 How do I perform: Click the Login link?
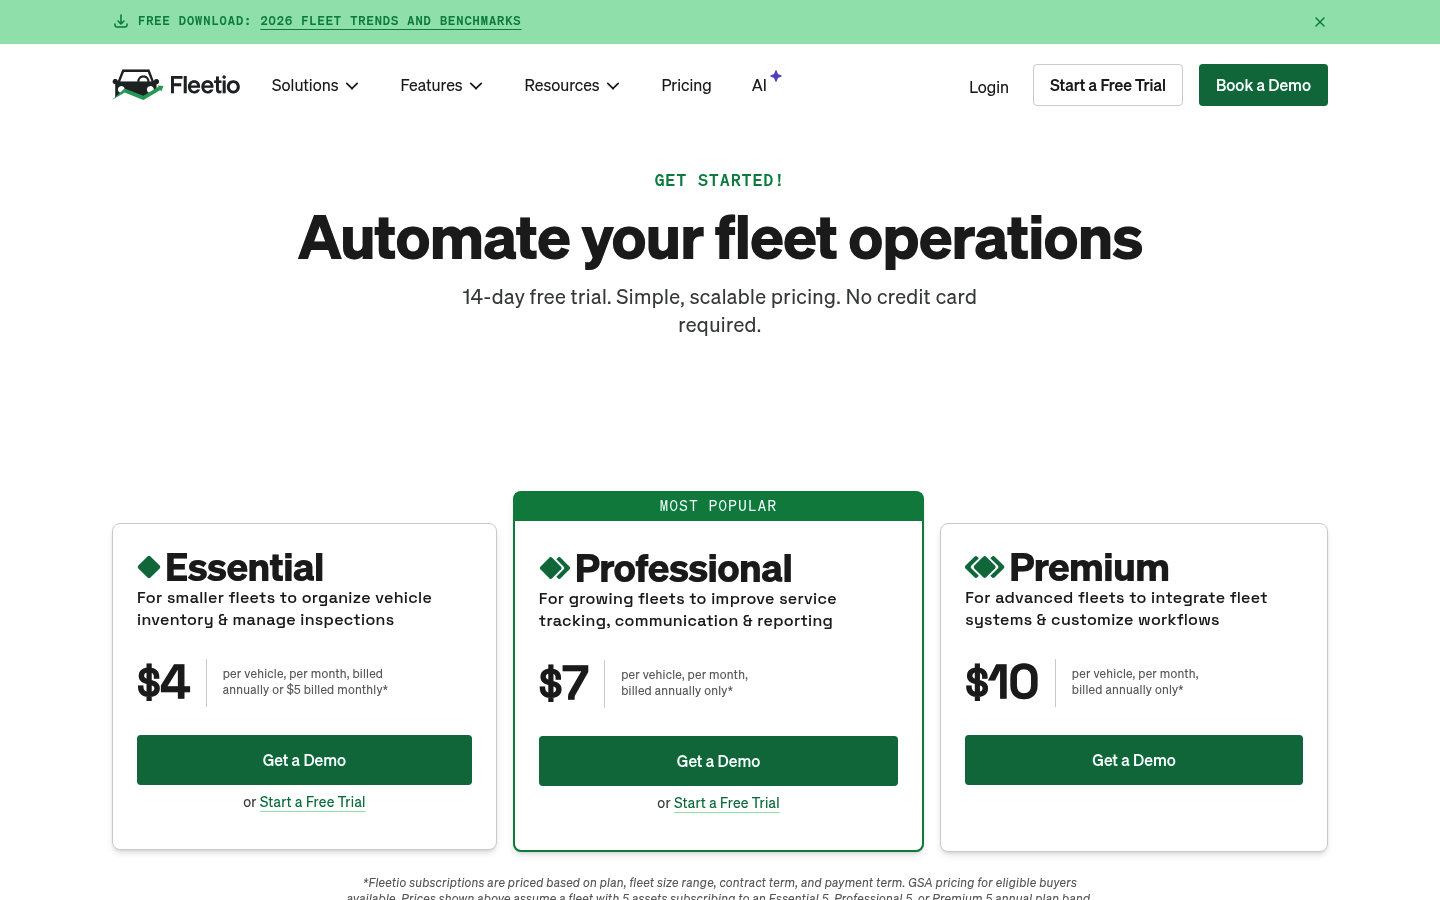[x=988, y=87]
